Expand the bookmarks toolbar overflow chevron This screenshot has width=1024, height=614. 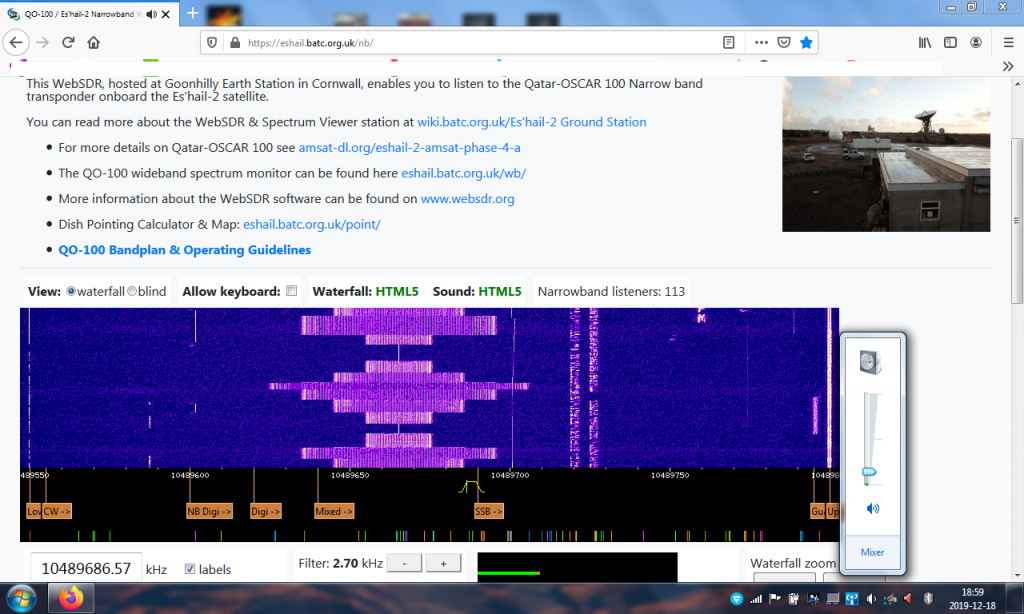point(1008,67)
